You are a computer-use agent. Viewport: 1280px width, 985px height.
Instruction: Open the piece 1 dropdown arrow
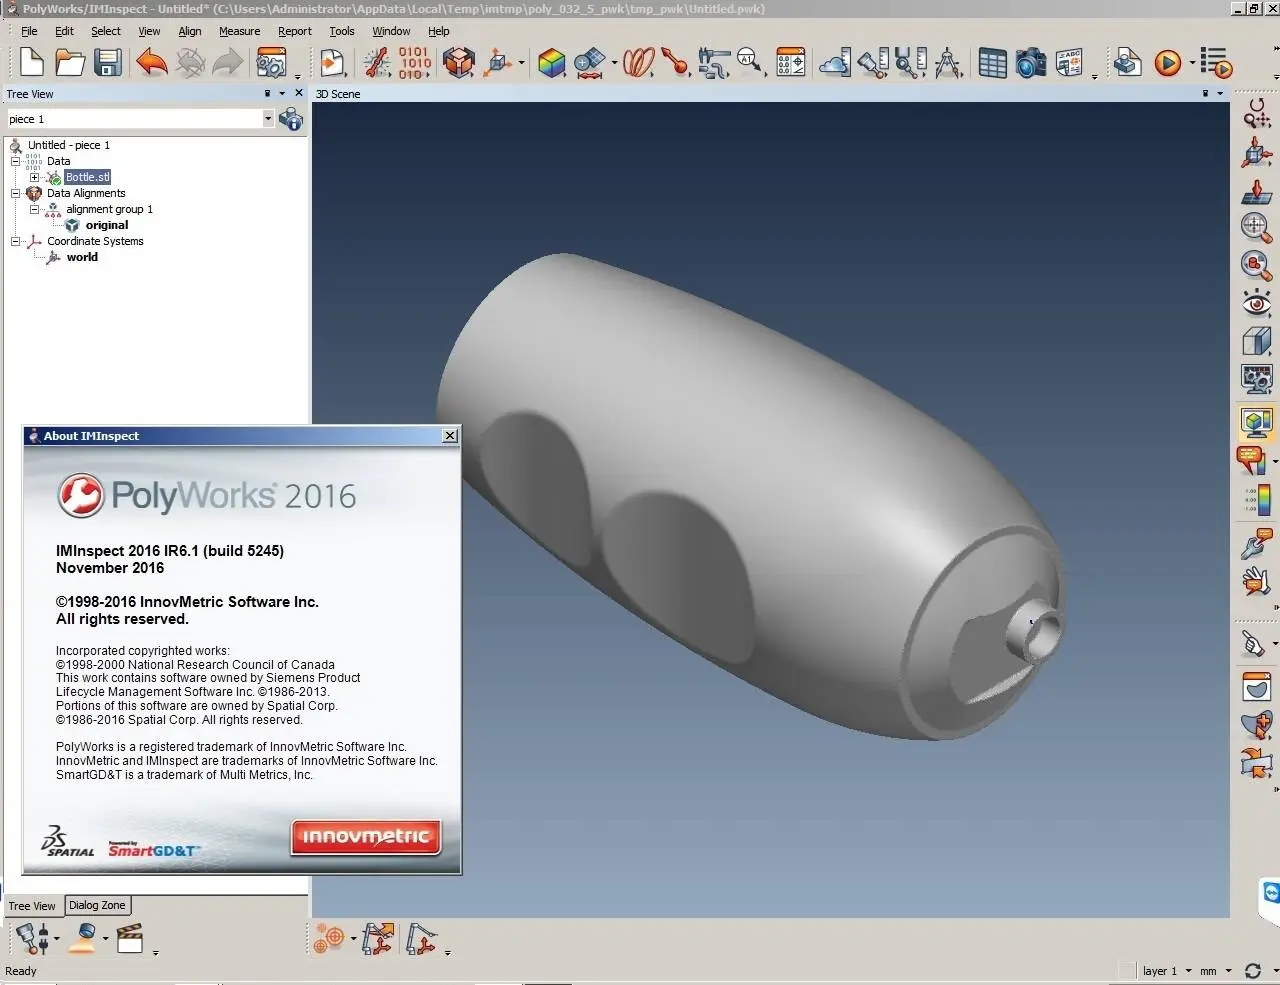click(x=268, y=119)
